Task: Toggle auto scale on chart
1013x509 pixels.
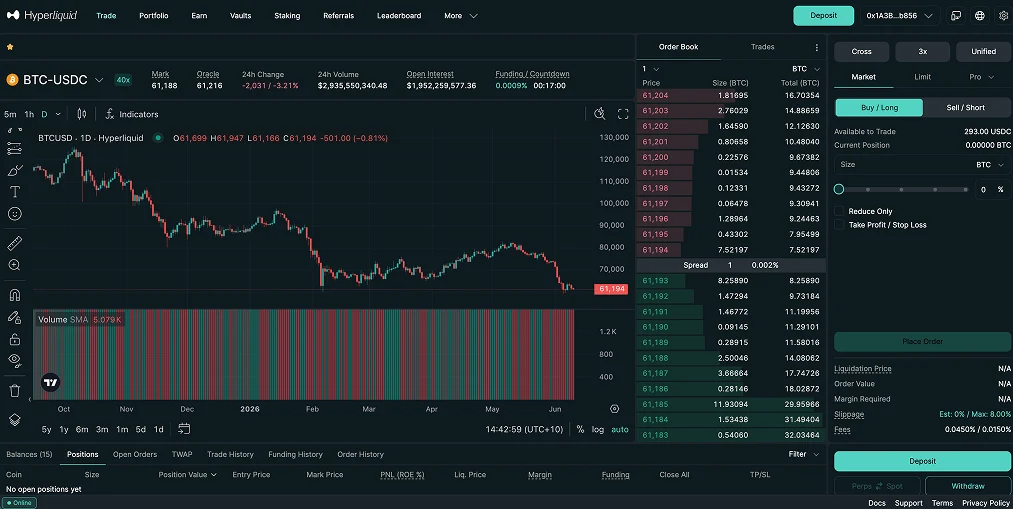Action: point(620,430)
